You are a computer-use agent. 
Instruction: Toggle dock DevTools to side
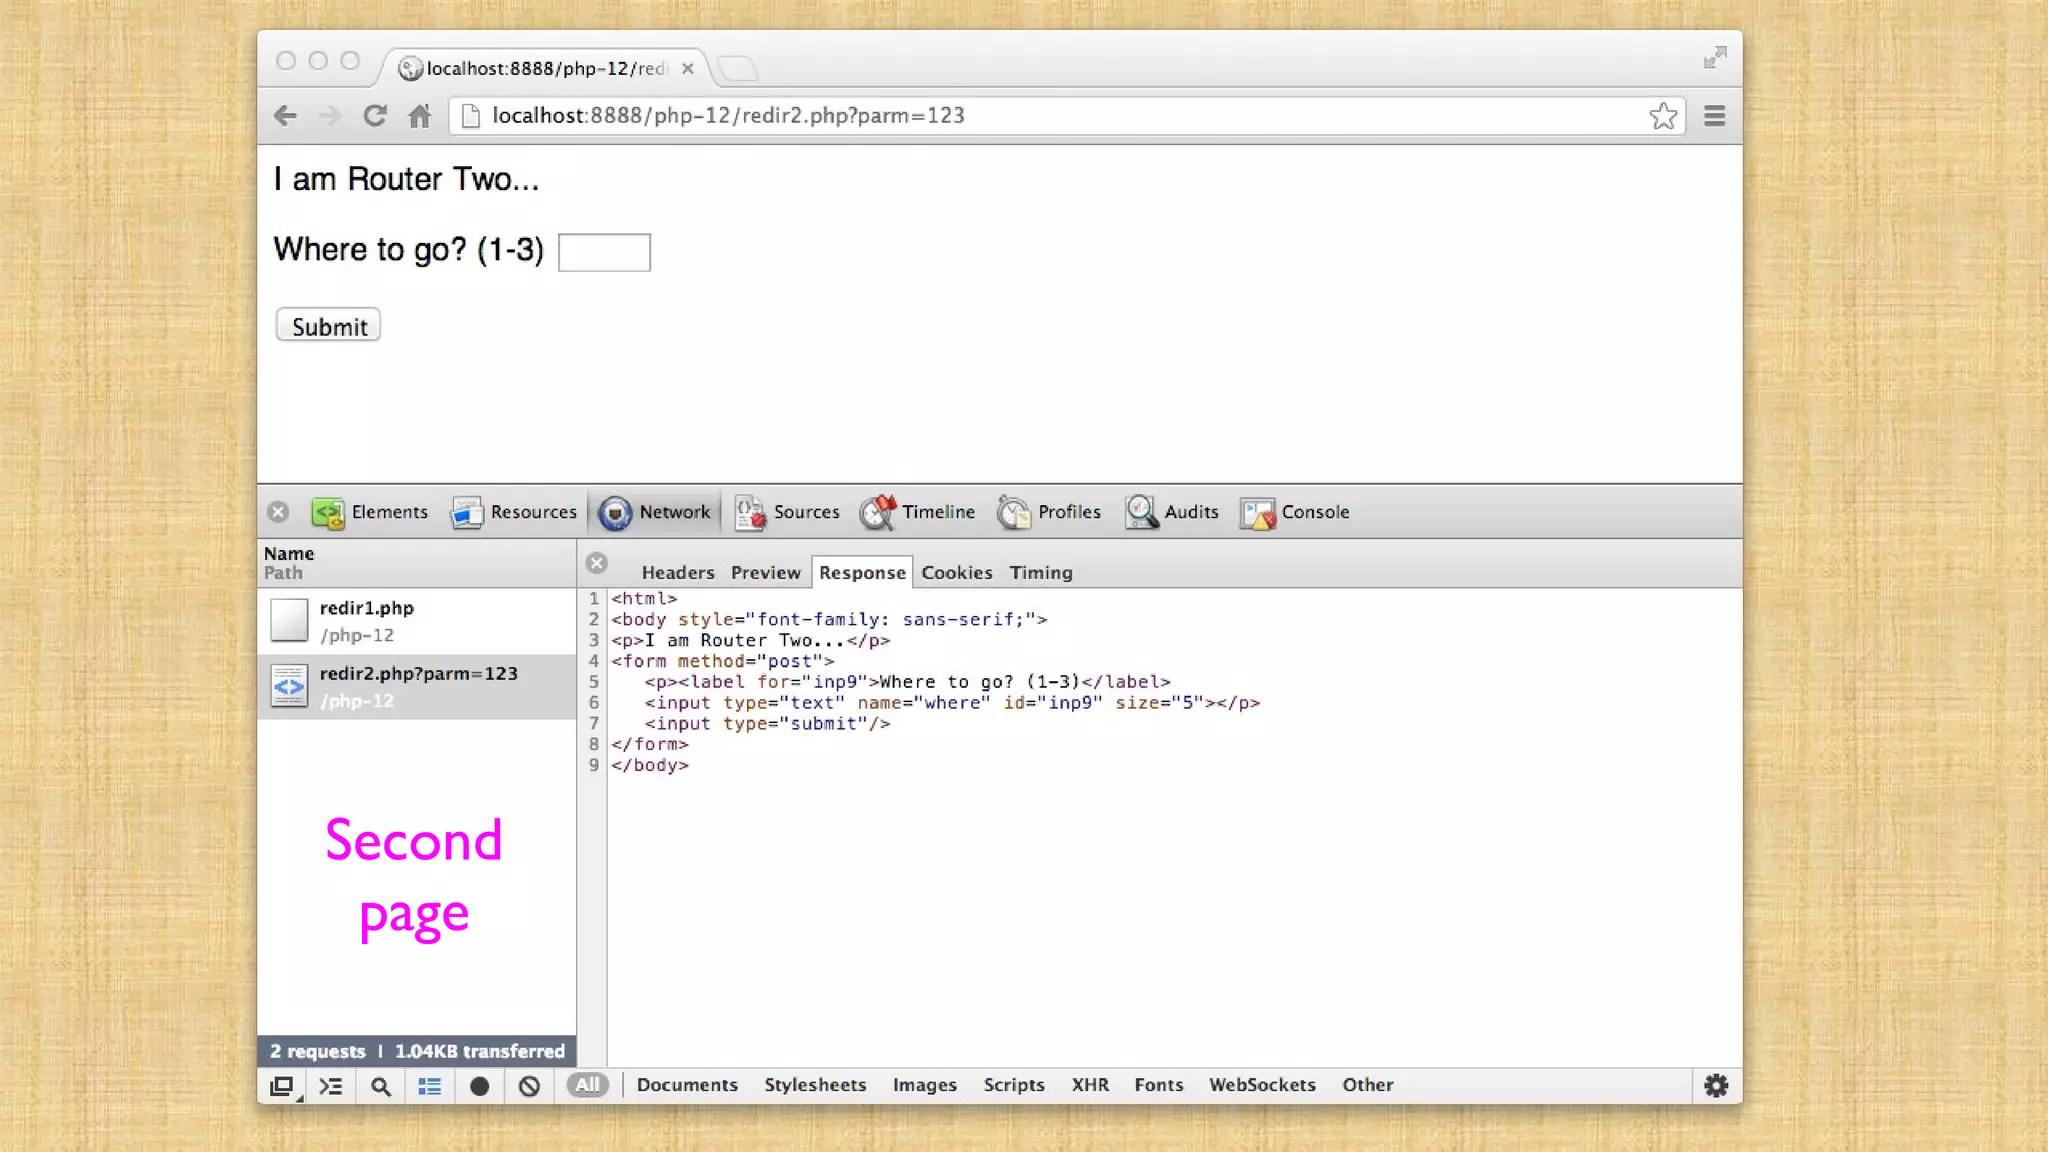283,1086
